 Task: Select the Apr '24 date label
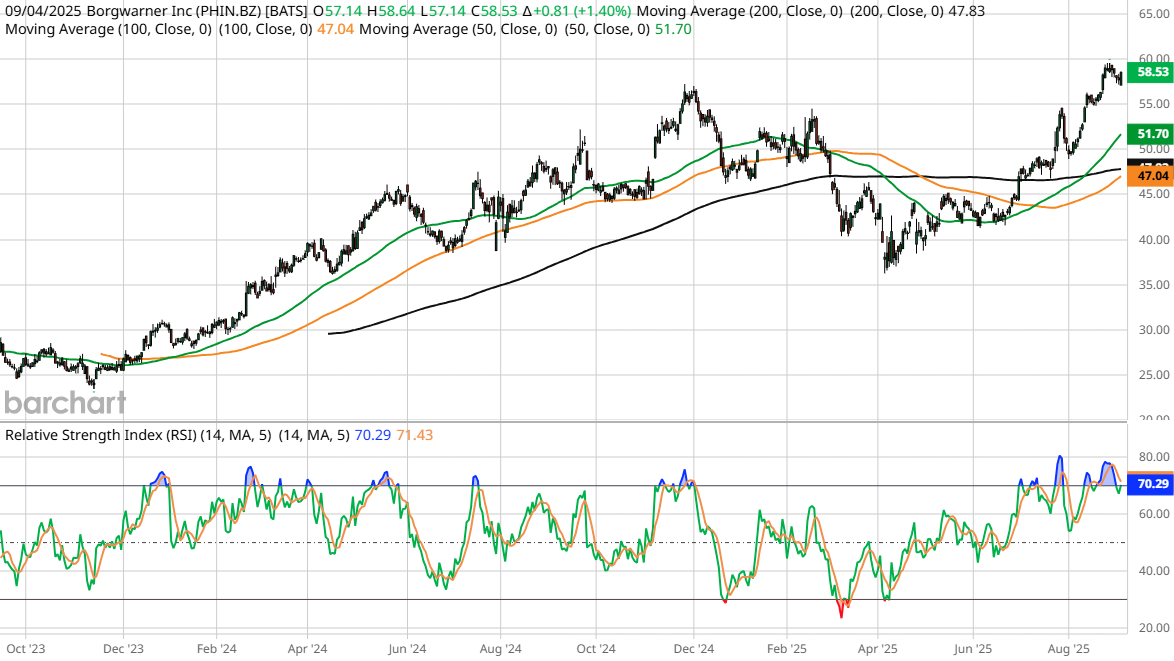(x=307, y=648)
